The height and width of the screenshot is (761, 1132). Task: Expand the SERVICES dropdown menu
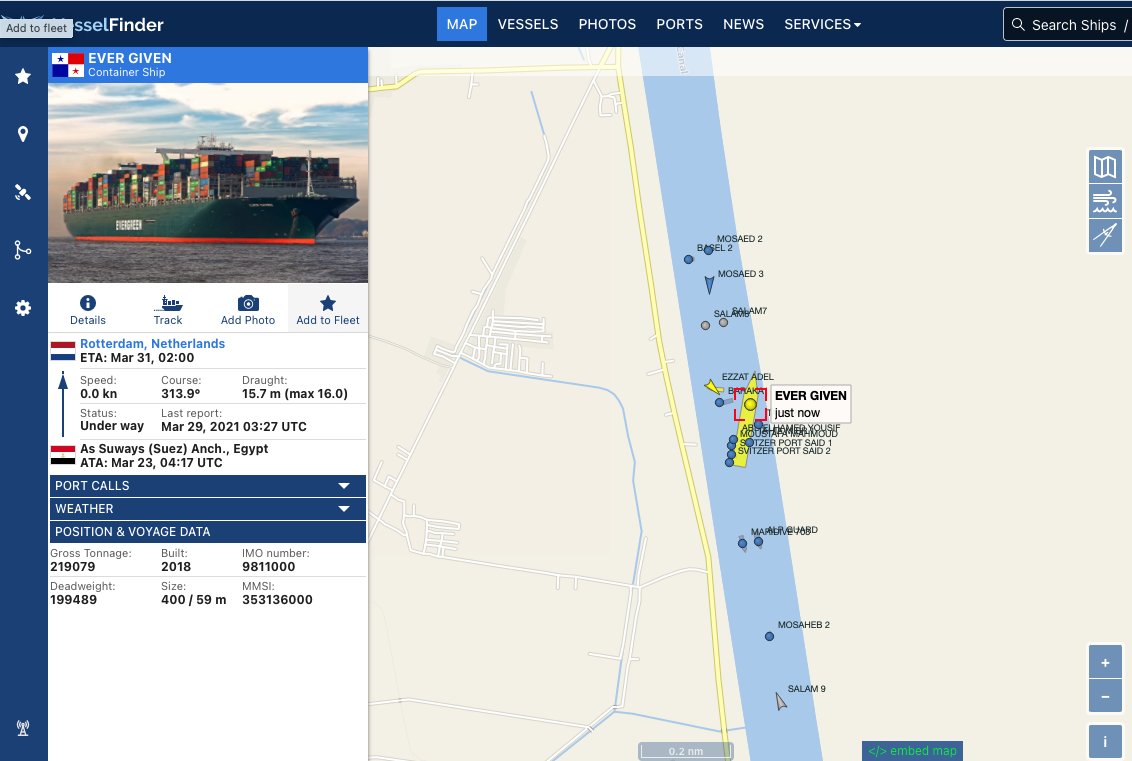tap(822, 24)
